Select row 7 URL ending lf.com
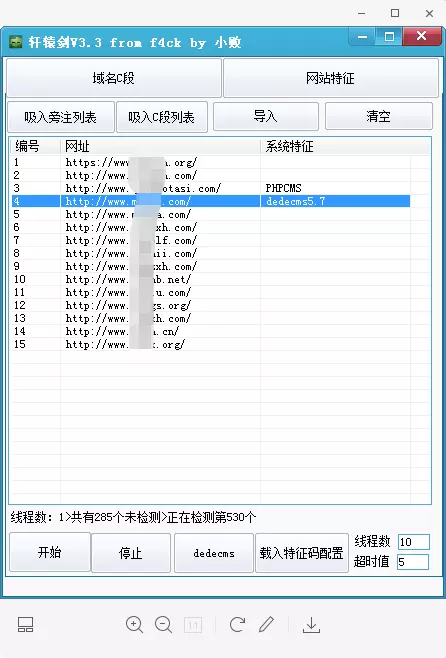This screenshot has height=658, width=446. pyautogui.click(x=131, y=240)
